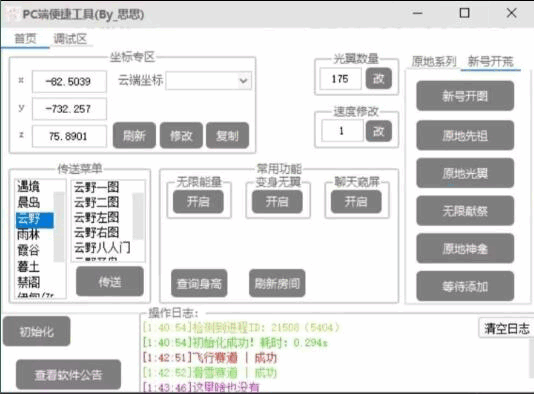Select 遇境 in the teleport list

(x=29, y=186)
